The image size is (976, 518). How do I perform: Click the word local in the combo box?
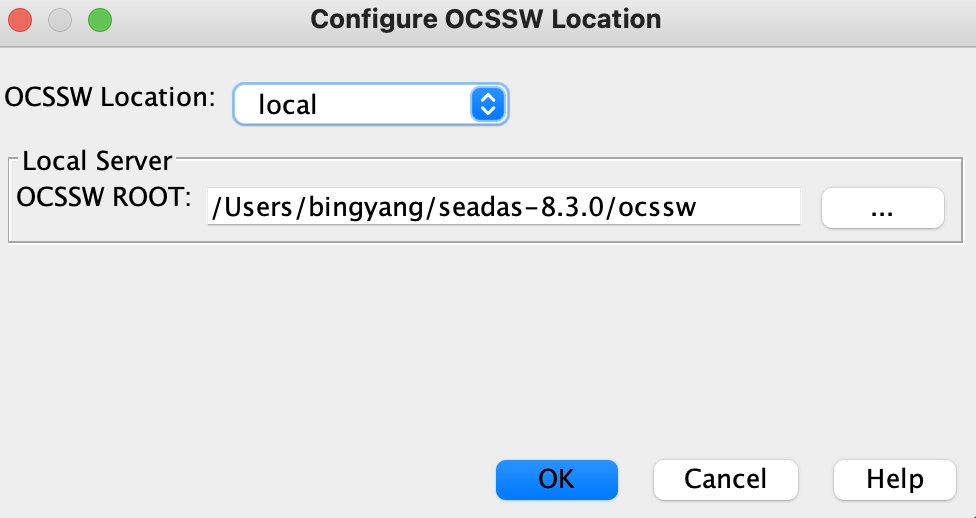coord(288,105)
